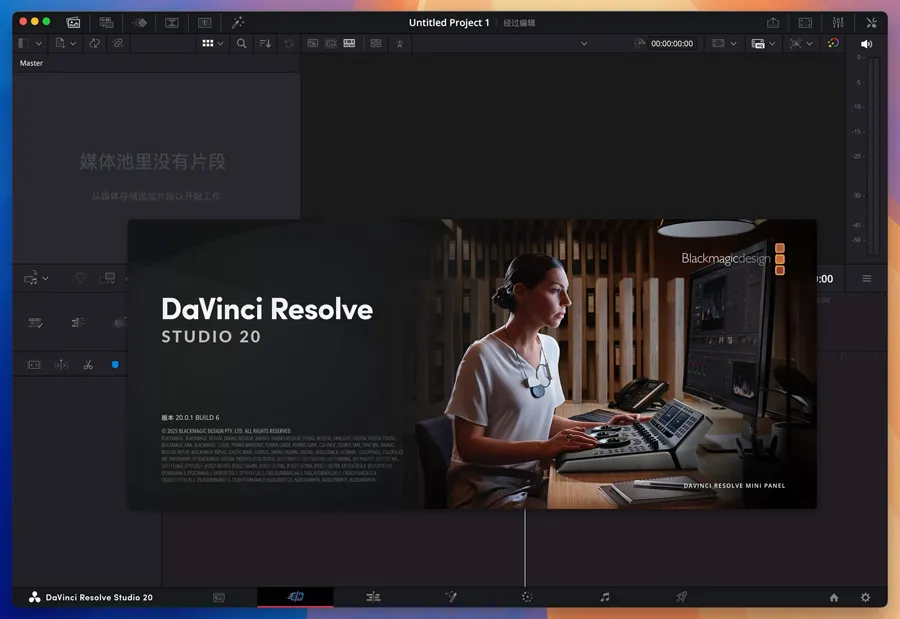
Task: Switch to the Edit page tab
Action: click(x=373, y=597)
